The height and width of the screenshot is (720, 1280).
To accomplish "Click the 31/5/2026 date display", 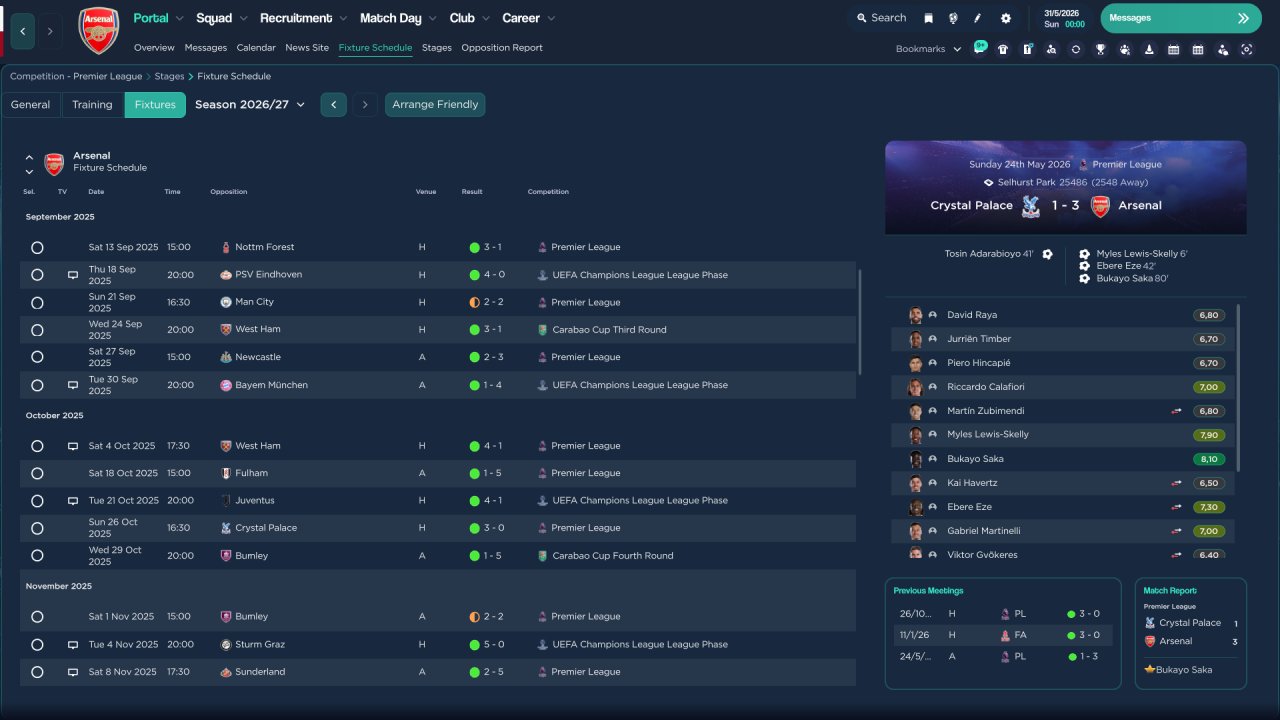I will click(x=1064, y=13).
